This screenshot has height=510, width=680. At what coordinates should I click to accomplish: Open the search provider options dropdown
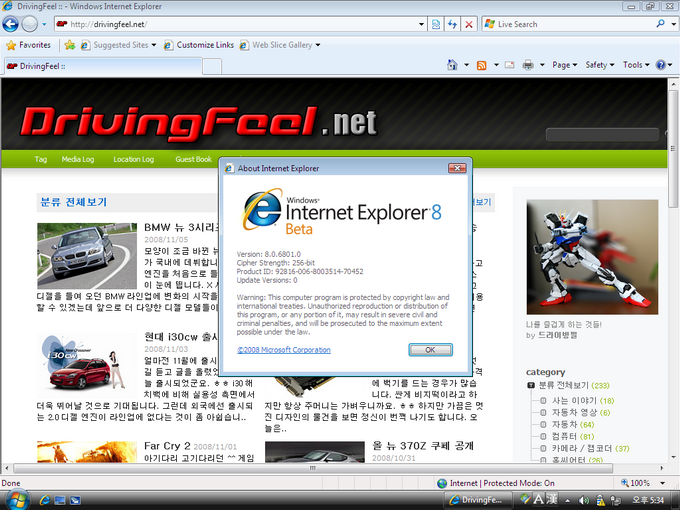click(673, 24)
